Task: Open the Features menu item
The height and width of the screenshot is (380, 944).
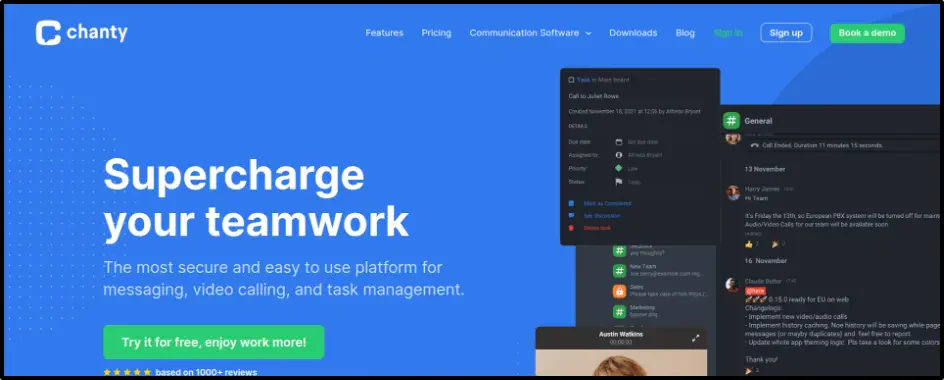Action: click(x=384, y=33)
